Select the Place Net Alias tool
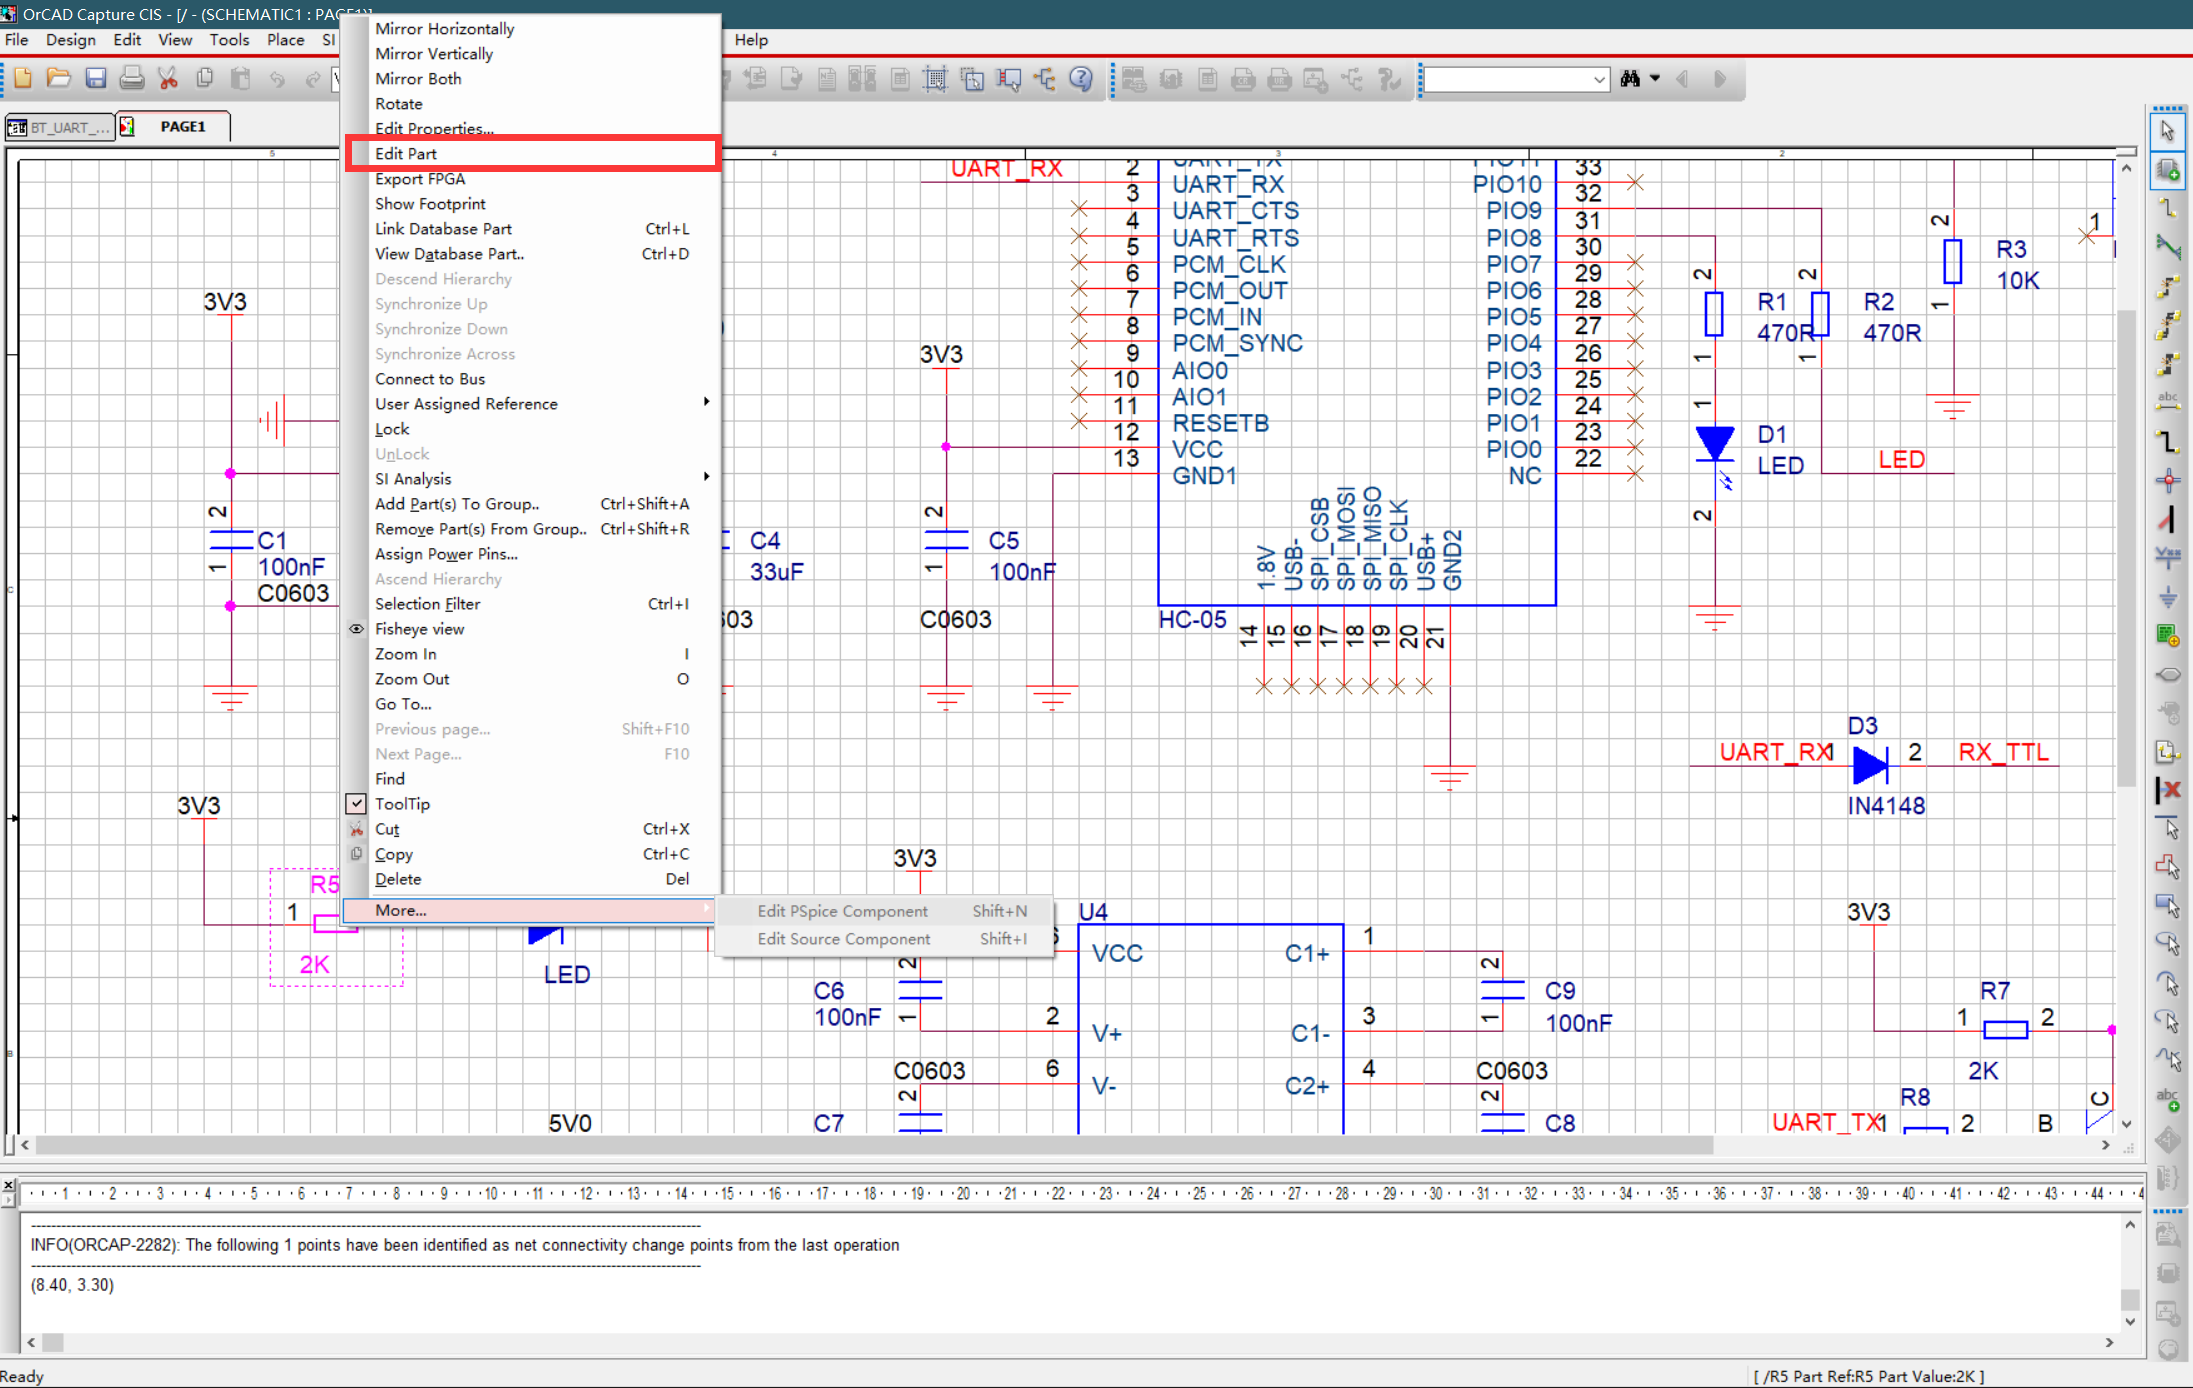2193x1388 pixels. click(2167, 402)
